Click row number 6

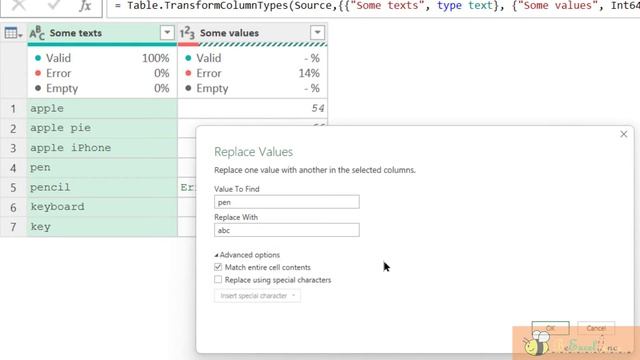[x=13, y=207]
